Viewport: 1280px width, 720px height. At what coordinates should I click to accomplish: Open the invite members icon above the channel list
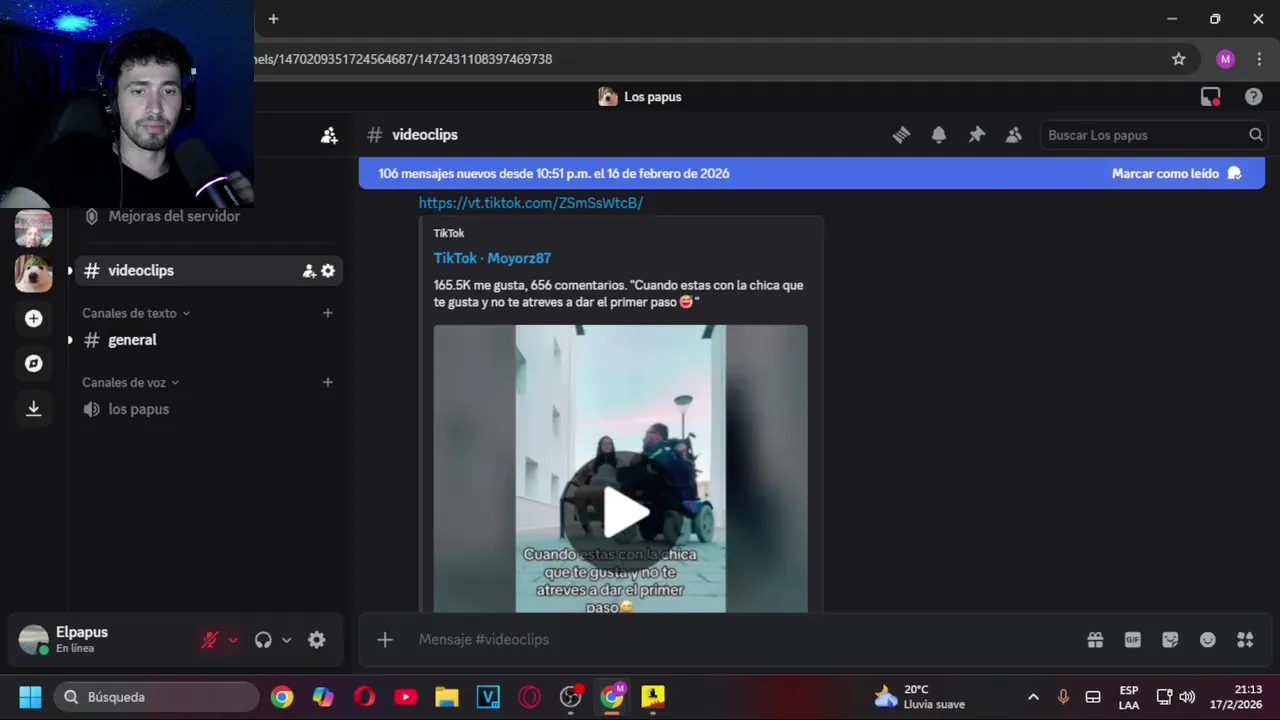point(329,135)
